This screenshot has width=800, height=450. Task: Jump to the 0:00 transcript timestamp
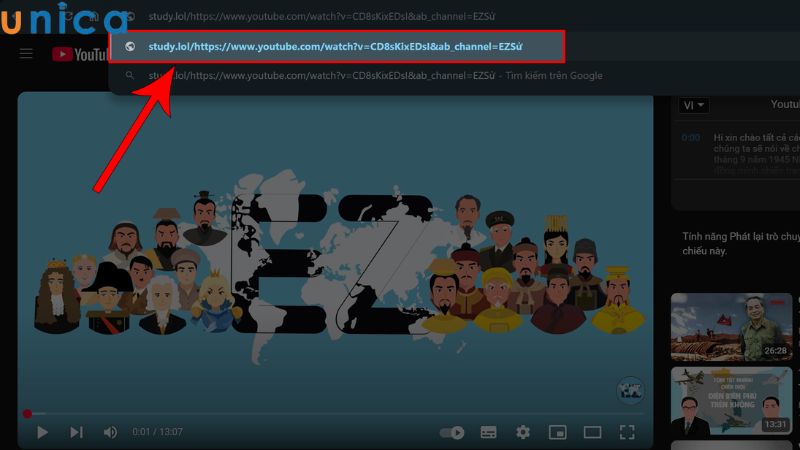(691, 138)
